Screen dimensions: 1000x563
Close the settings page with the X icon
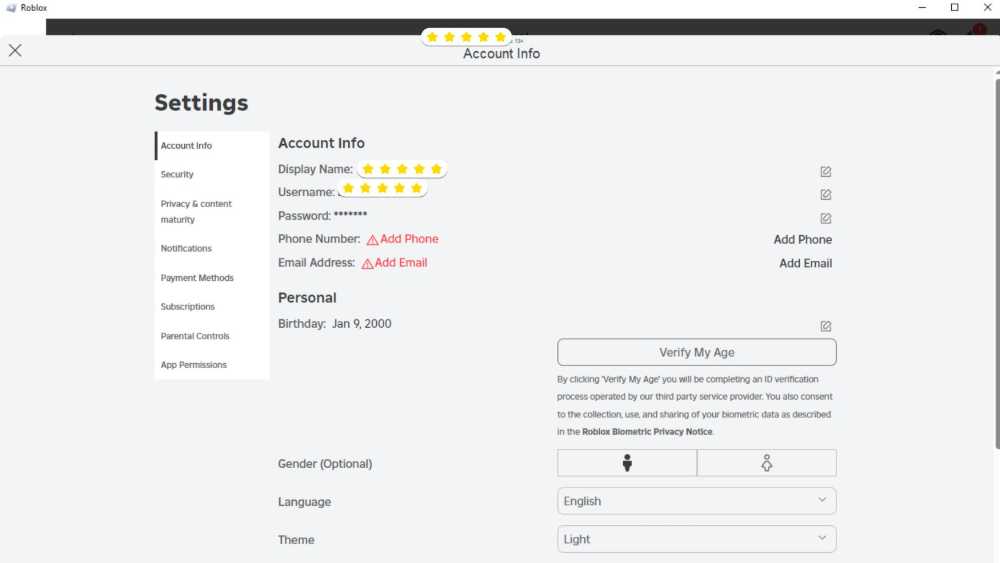point(15,50)
